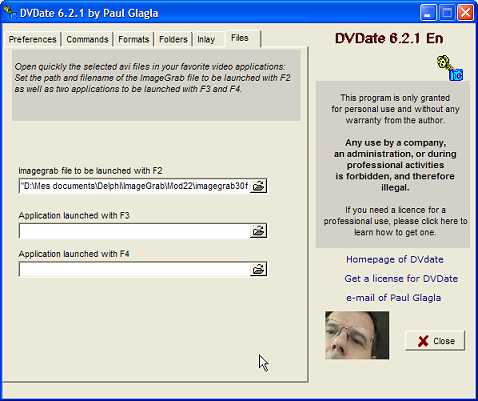The height and width of the screenshot is (401, 478).
Task: Select the Files tab
Action: coord(240,38)
